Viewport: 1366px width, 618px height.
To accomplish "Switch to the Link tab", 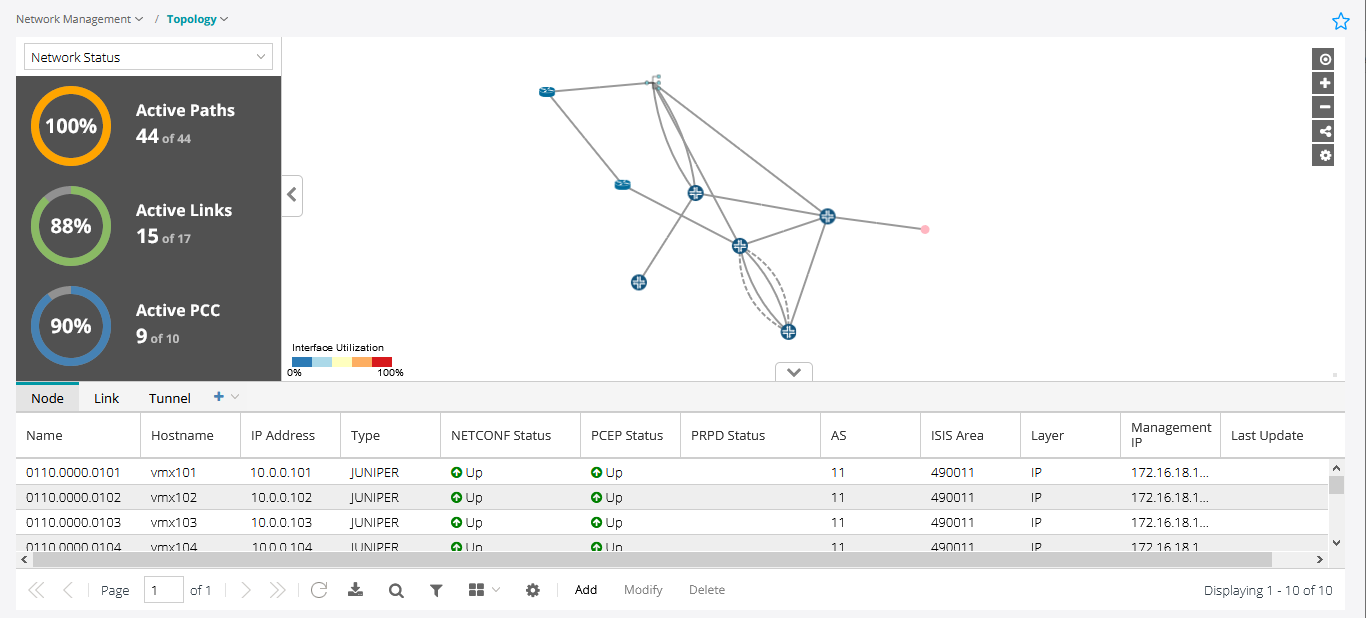I will (106, 397).
